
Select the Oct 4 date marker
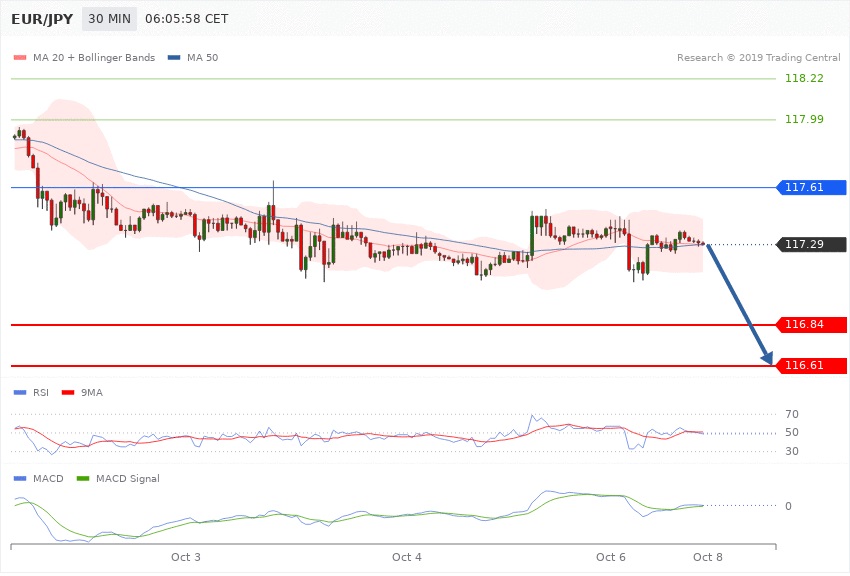point(407,556)
